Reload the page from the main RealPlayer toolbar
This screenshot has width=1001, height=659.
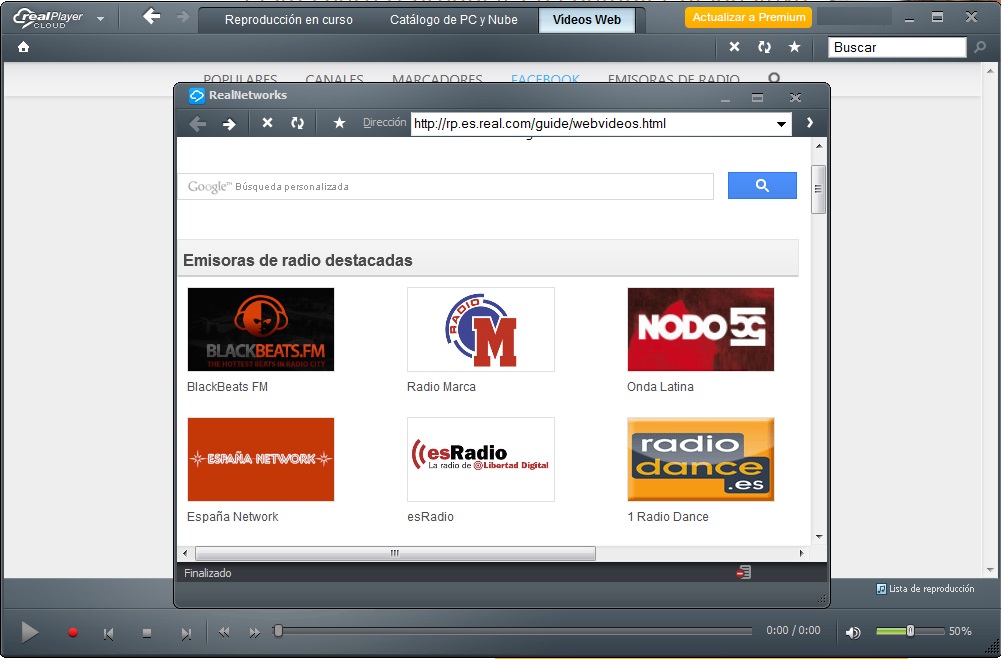coord(764,47)
